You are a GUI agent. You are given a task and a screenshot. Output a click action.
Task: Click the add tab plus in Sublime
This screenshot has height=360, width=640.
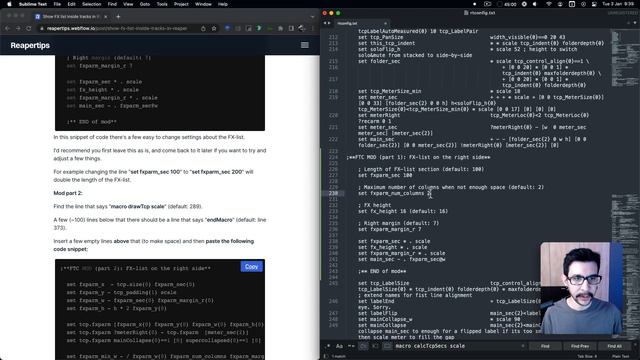tap(629, 23)
